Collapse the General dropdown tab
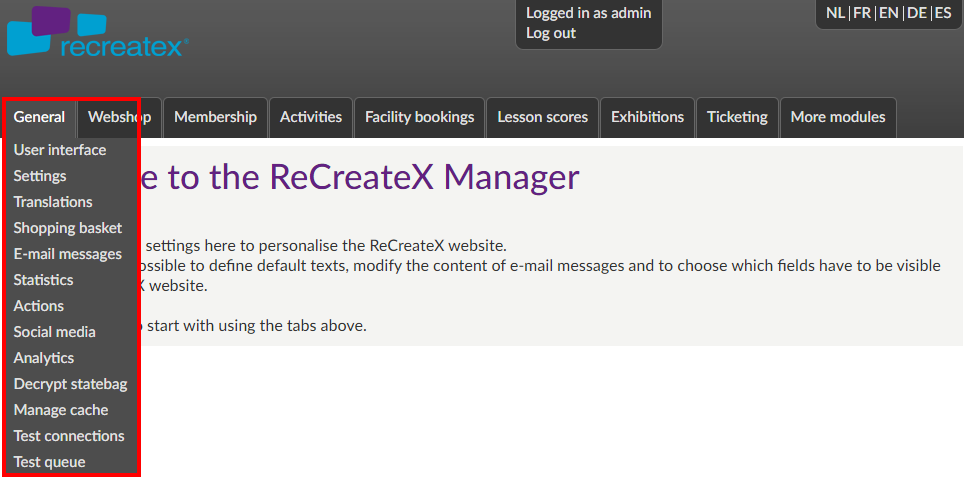The image size is (964, 481). [x=39, y=117]
